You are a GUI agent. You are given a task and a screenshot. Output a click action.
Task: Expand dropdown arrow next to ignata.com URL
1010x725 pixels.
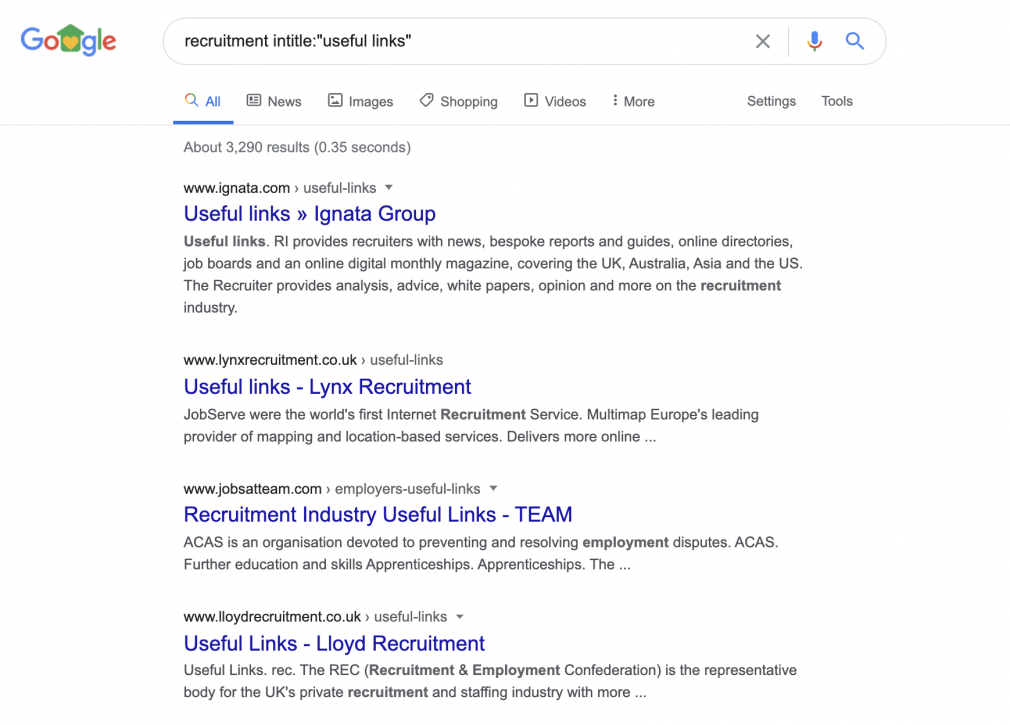click(388, 188)
